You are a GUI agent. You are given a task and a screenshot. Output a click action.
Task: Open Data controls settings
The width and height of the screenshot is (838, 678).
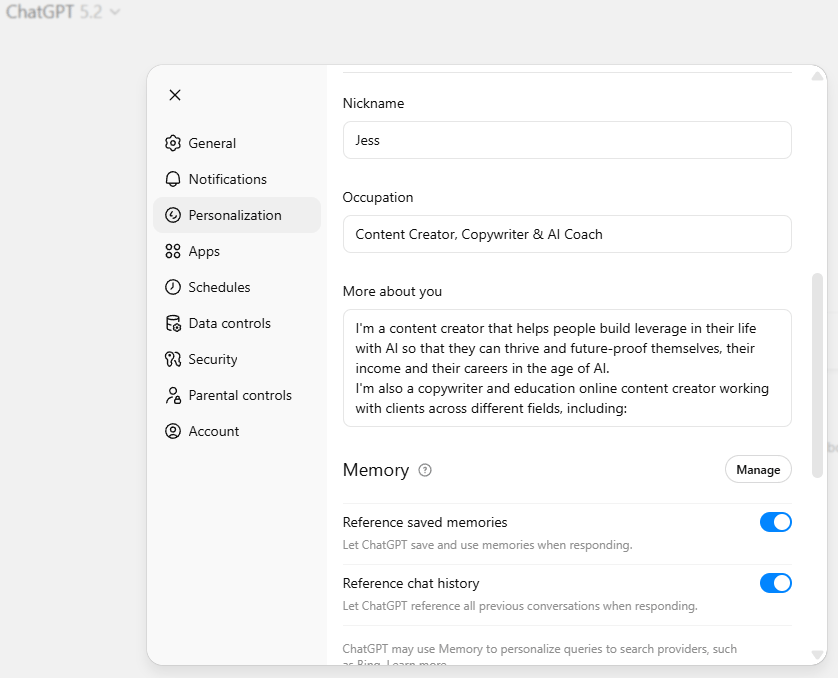pyautogui.click(x=237, y=323)
